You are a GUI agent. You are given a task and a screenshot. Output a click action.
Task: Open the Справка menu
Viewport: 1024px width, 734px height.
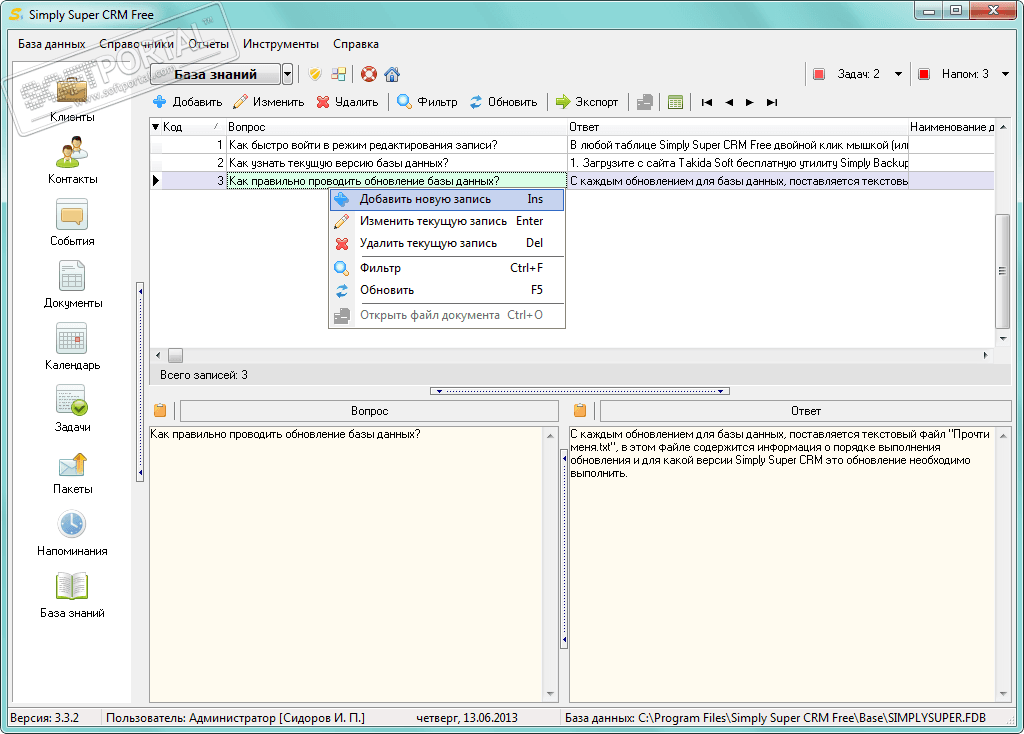point(356,44)
